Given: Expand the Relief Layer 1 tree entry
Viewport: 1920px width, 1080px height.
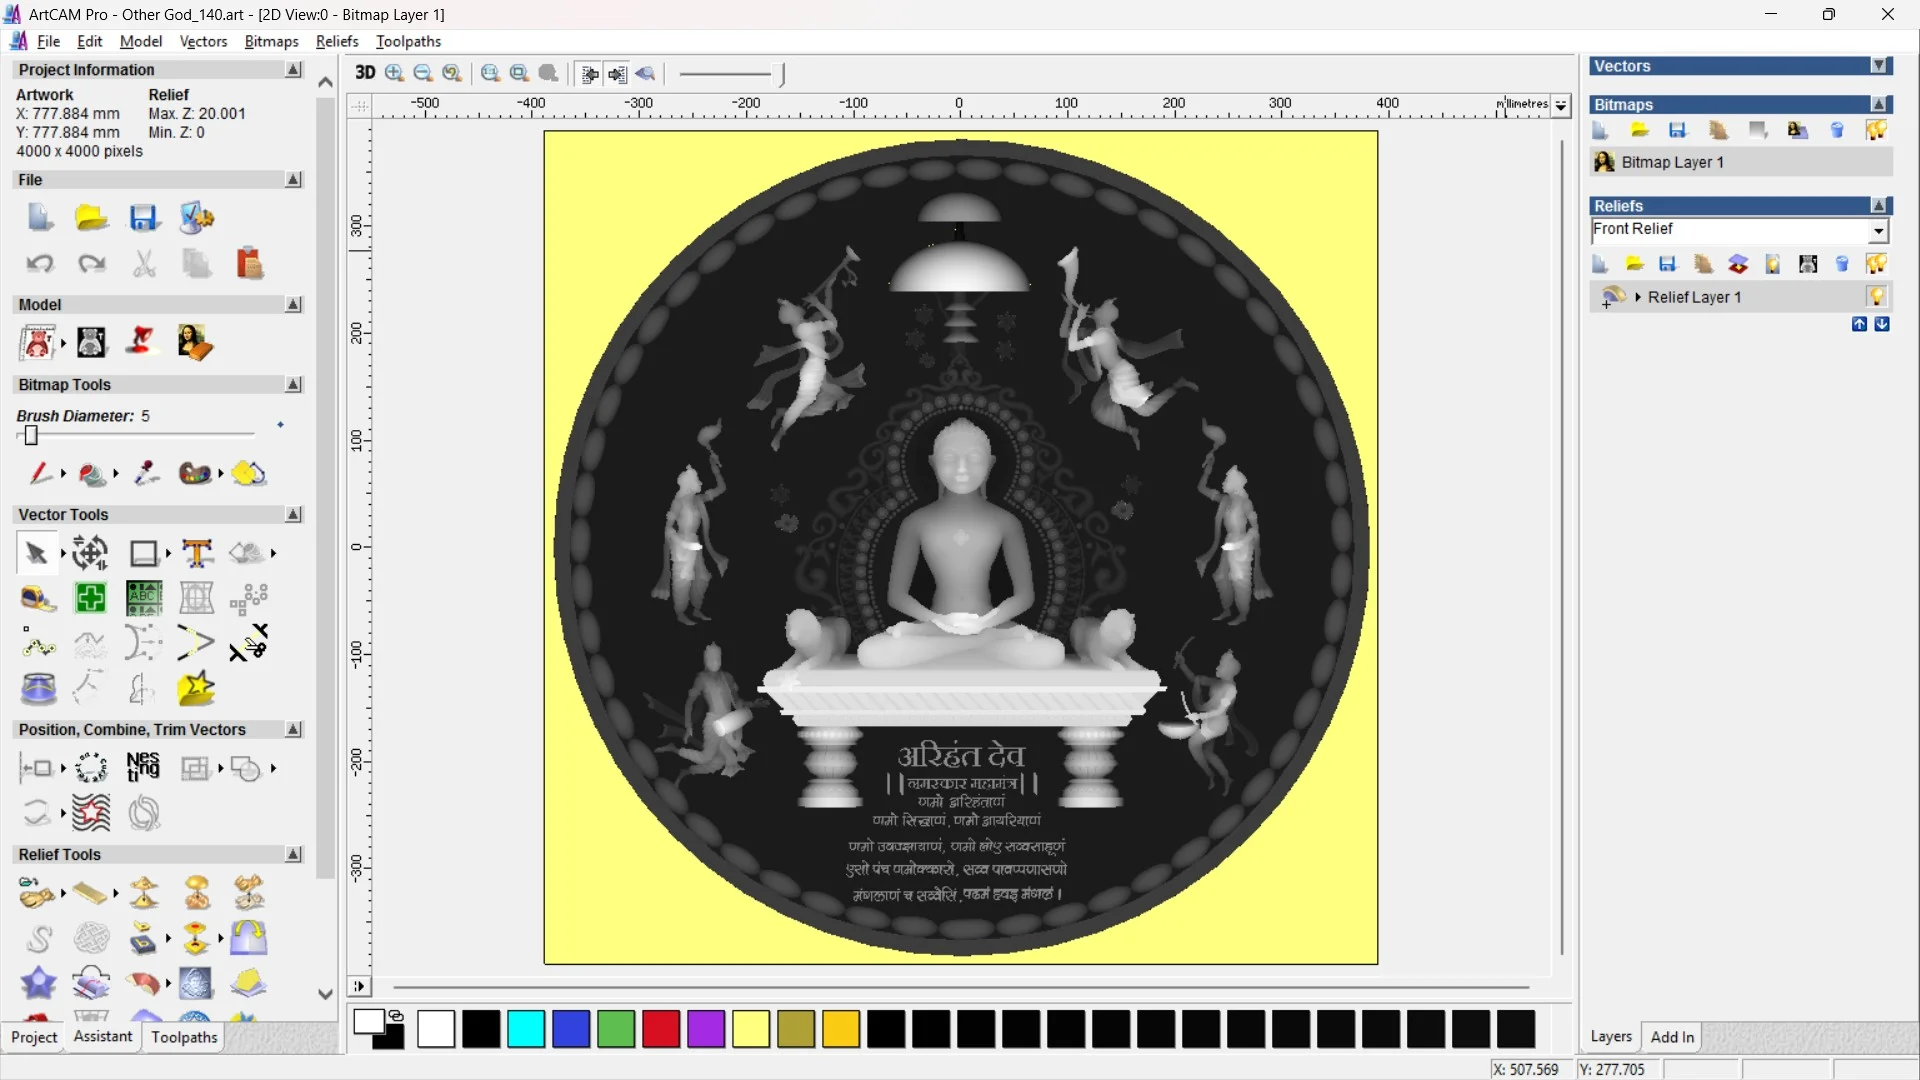Looking at the screenshot, I should tap(1638, 296).
